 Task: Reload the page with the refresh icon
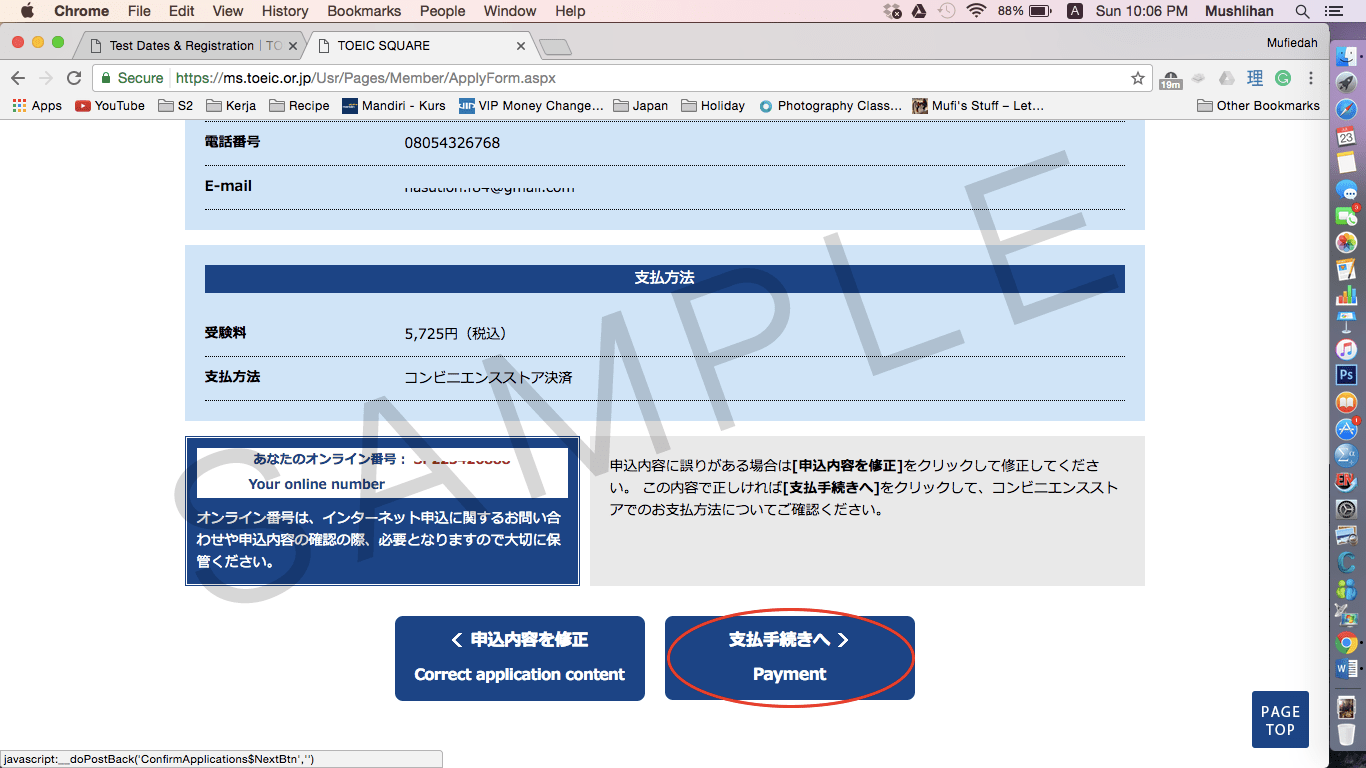(x=74, y=78)
